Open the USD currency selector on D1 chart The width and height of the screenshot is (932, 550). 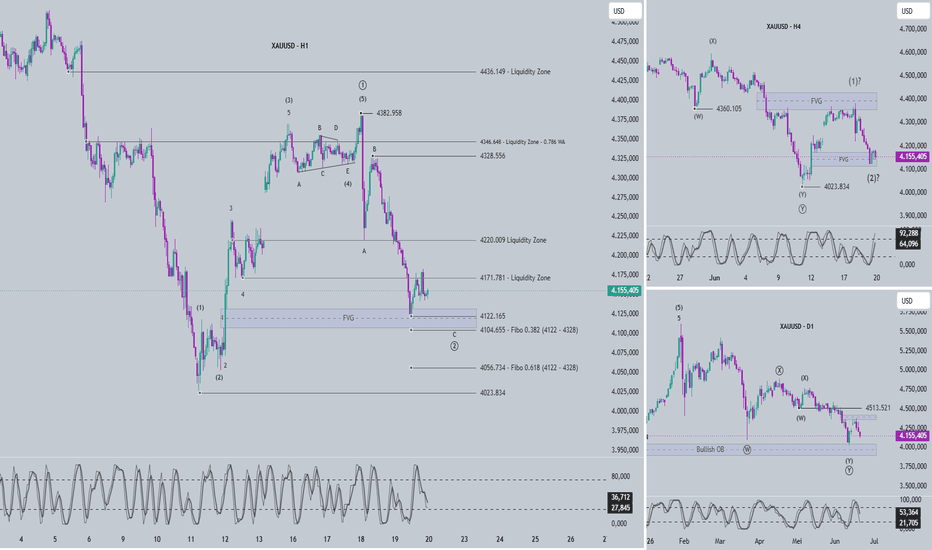(912, 301)
